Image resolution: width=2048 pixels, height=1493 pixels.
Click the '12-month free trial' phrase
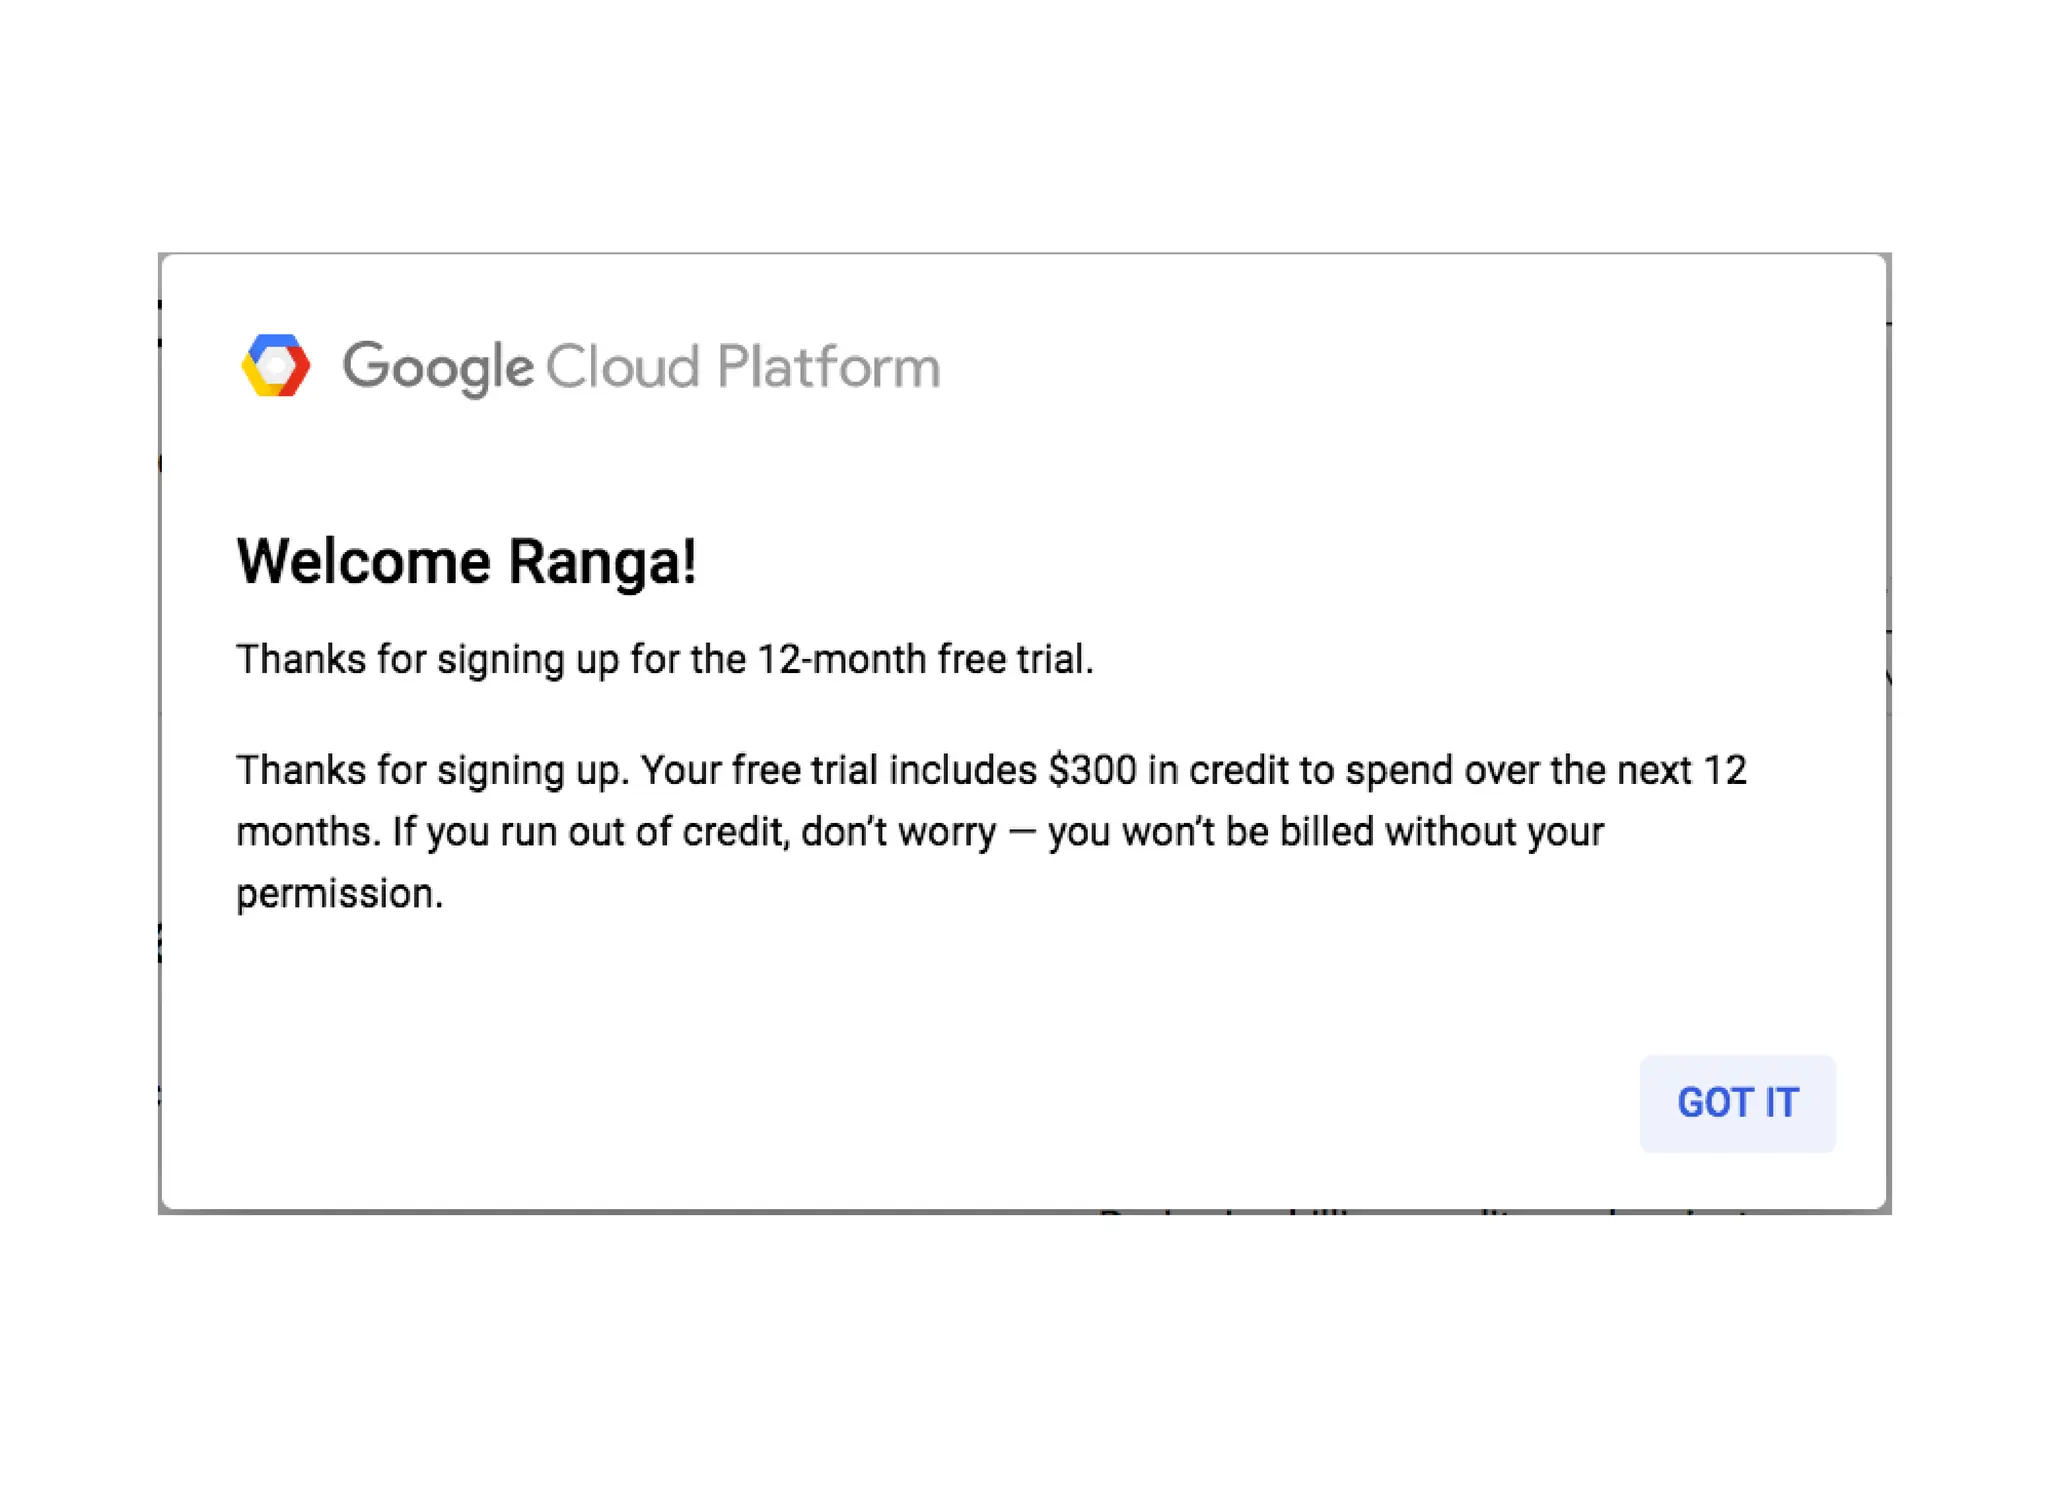coord(924,660)
